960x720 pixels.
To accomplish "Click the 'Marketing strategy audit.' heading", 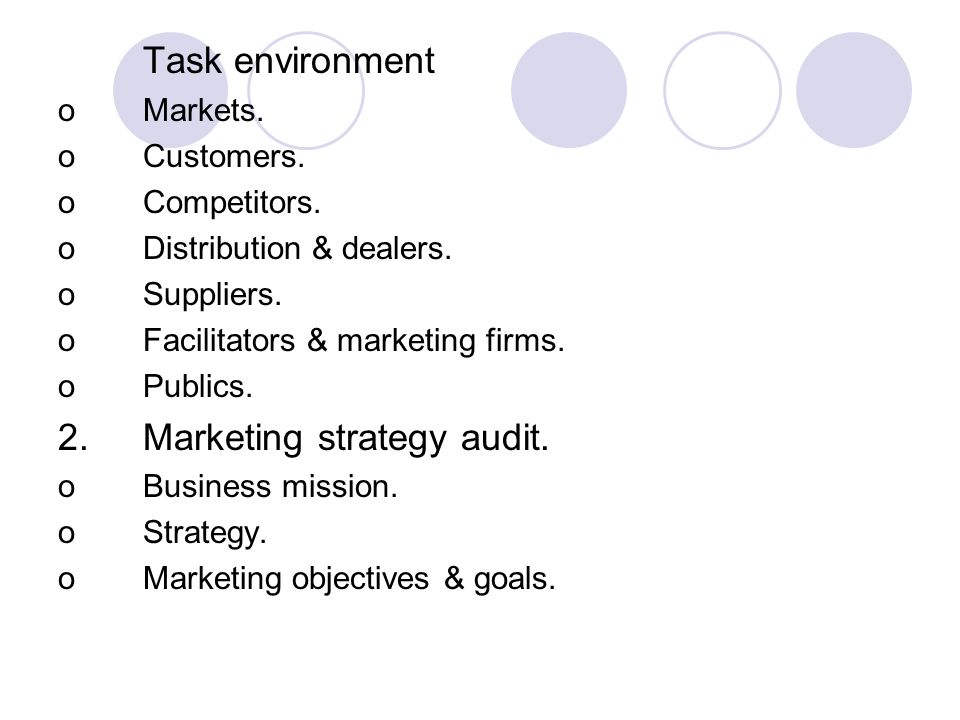I will click(x=346, y=438).
